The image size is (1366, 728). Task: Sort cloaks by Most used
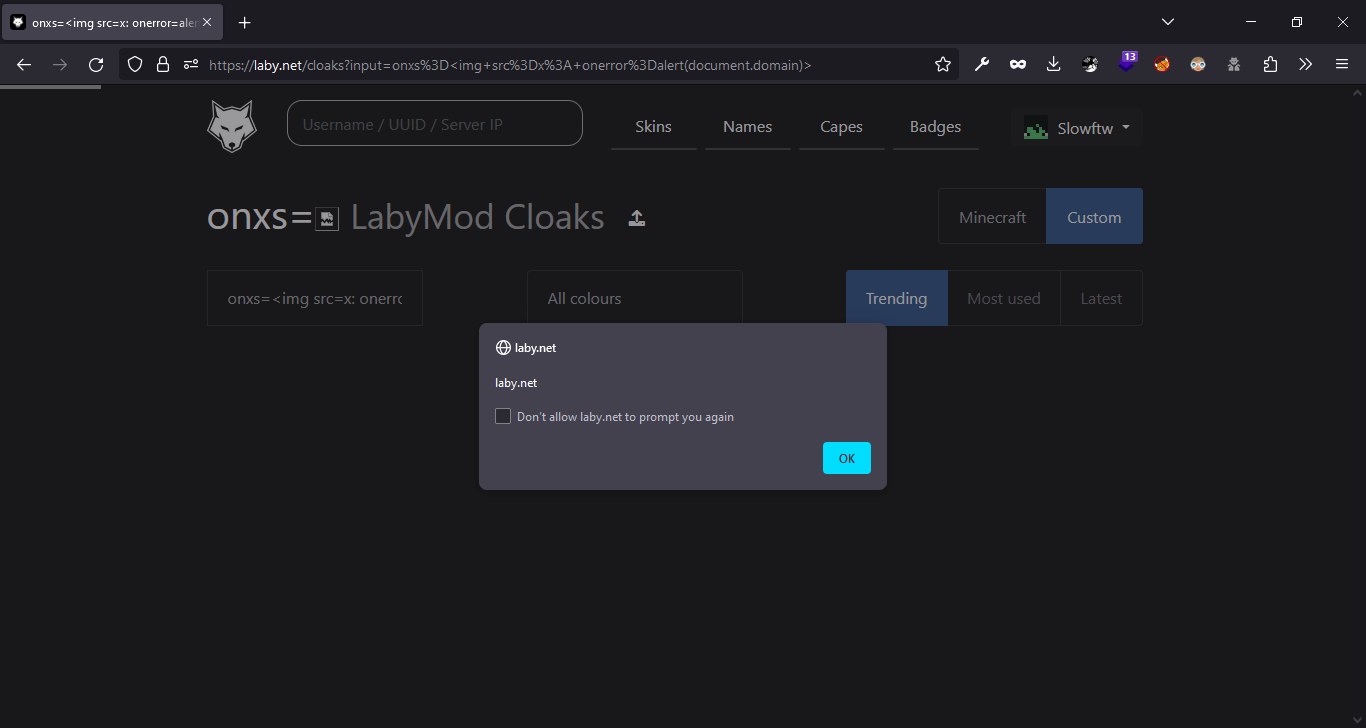[x=1004, y=298]
